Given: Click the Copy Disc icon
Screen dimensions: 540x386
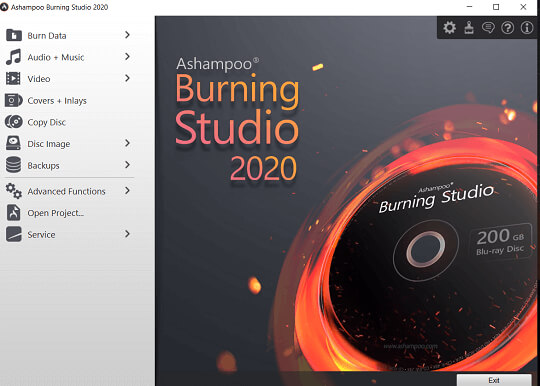Looking at the screenshot, I should click(x=14, y=122).
